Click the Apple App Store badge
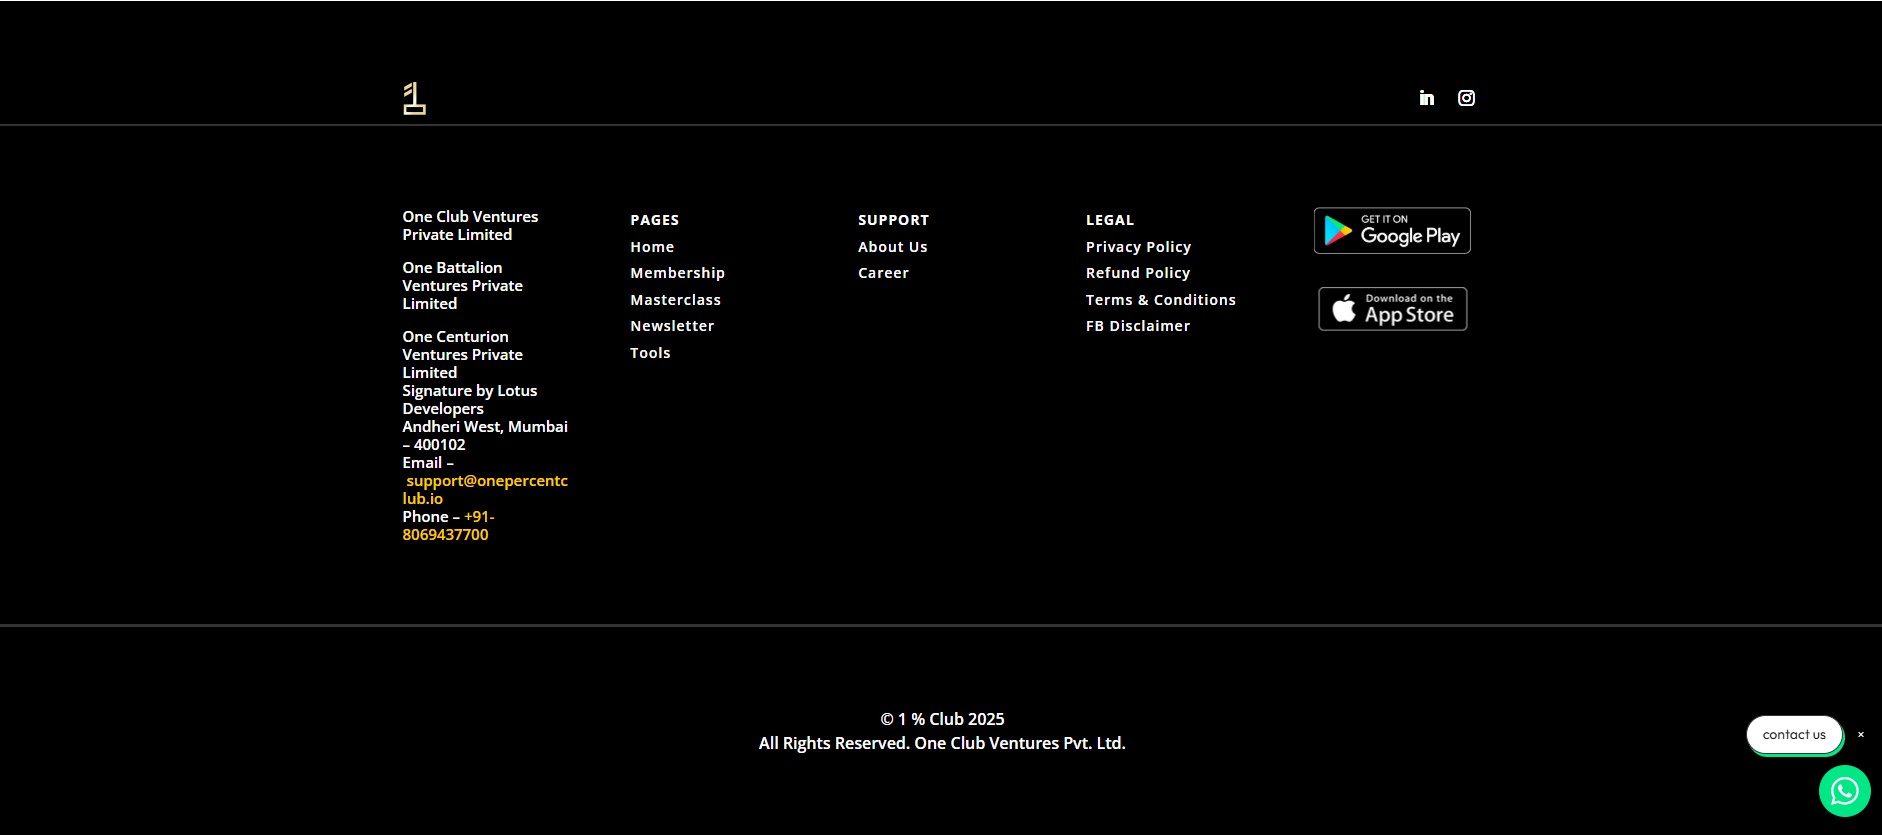The image size is (1882, 835). click(x=1392, y=309)
